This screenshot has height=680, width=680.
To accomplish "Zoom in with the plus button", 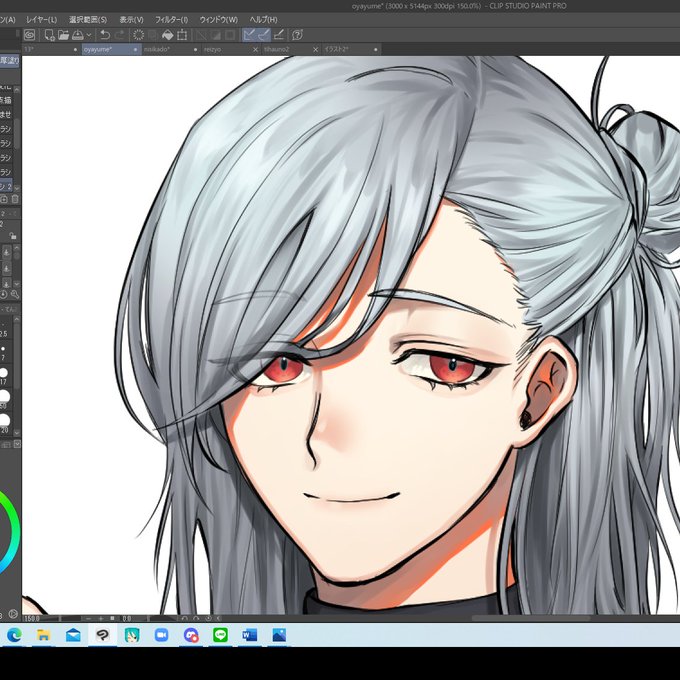I will (x=101, y=619).
